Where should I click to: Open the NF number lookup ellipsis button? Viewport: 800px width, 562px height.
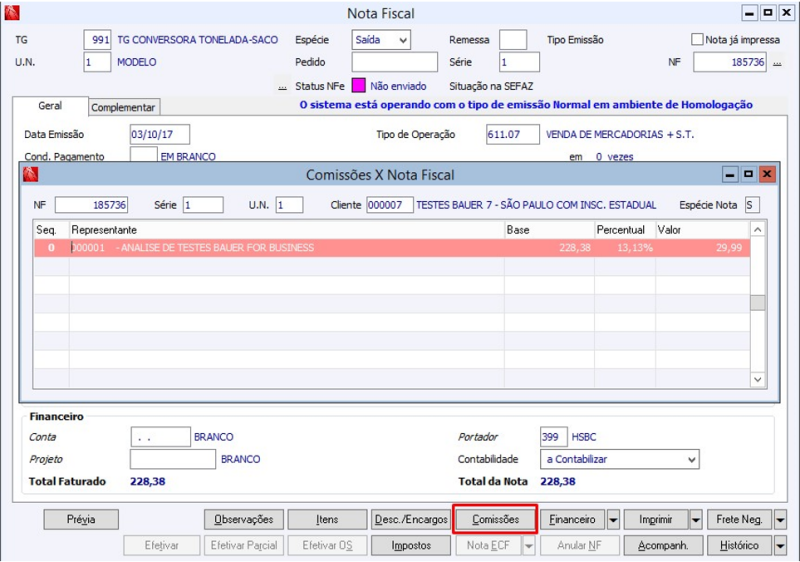click(x=777, y=63)
